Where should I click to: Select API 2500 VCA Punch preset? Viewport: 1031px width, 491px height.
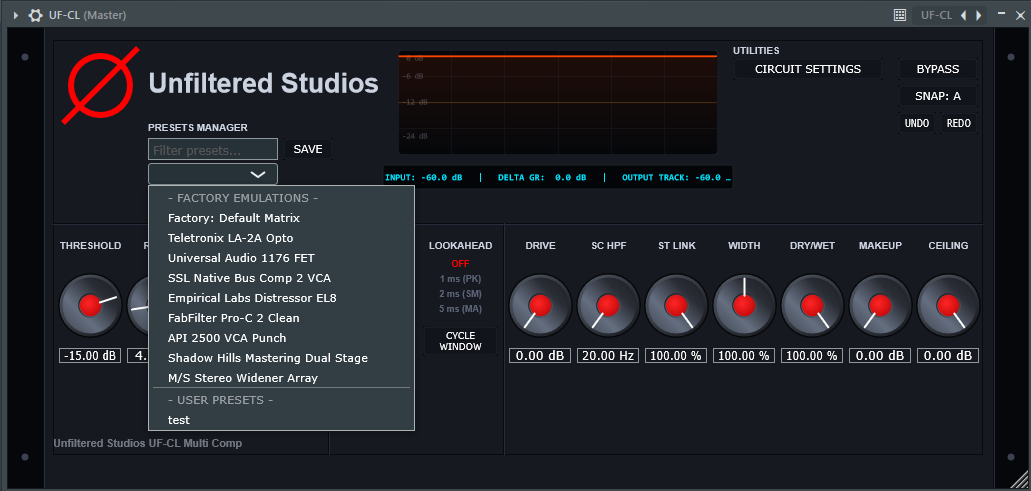(x=281, y=338)
